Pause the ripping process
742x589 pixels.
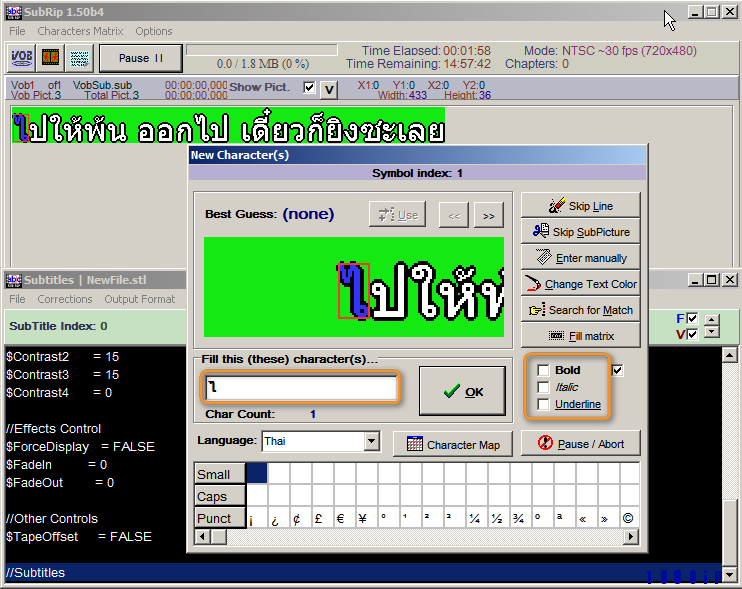tap(141, 58)
